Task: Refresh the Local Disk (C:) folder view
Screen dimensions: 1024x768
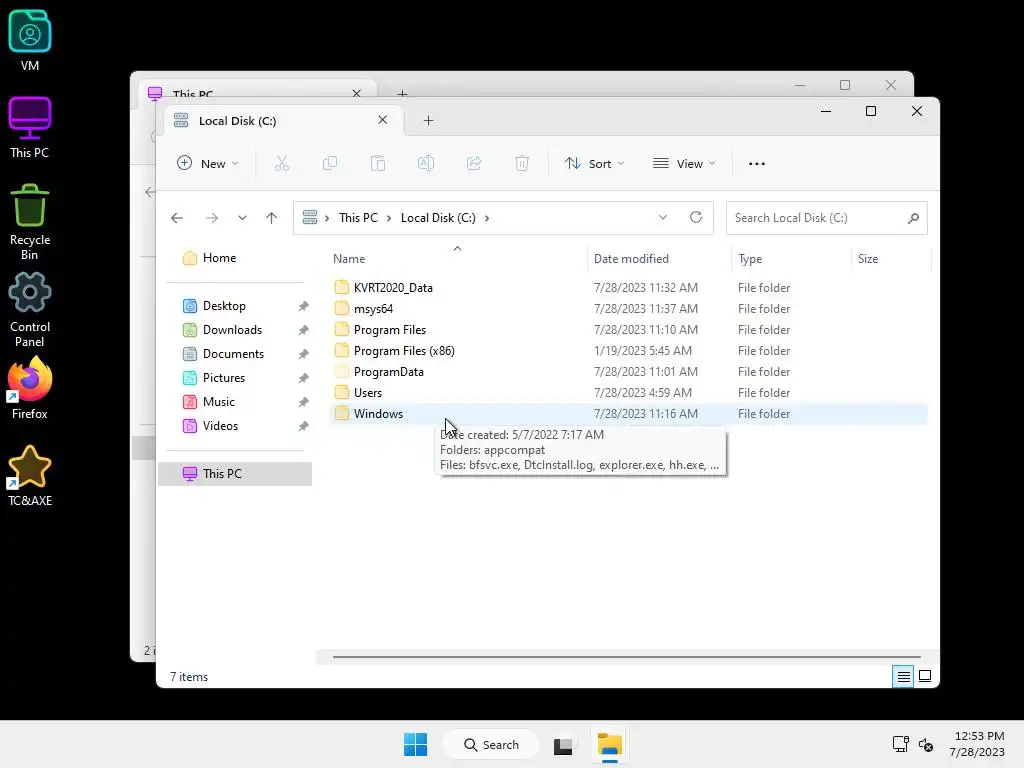Action: pos(696,217)
